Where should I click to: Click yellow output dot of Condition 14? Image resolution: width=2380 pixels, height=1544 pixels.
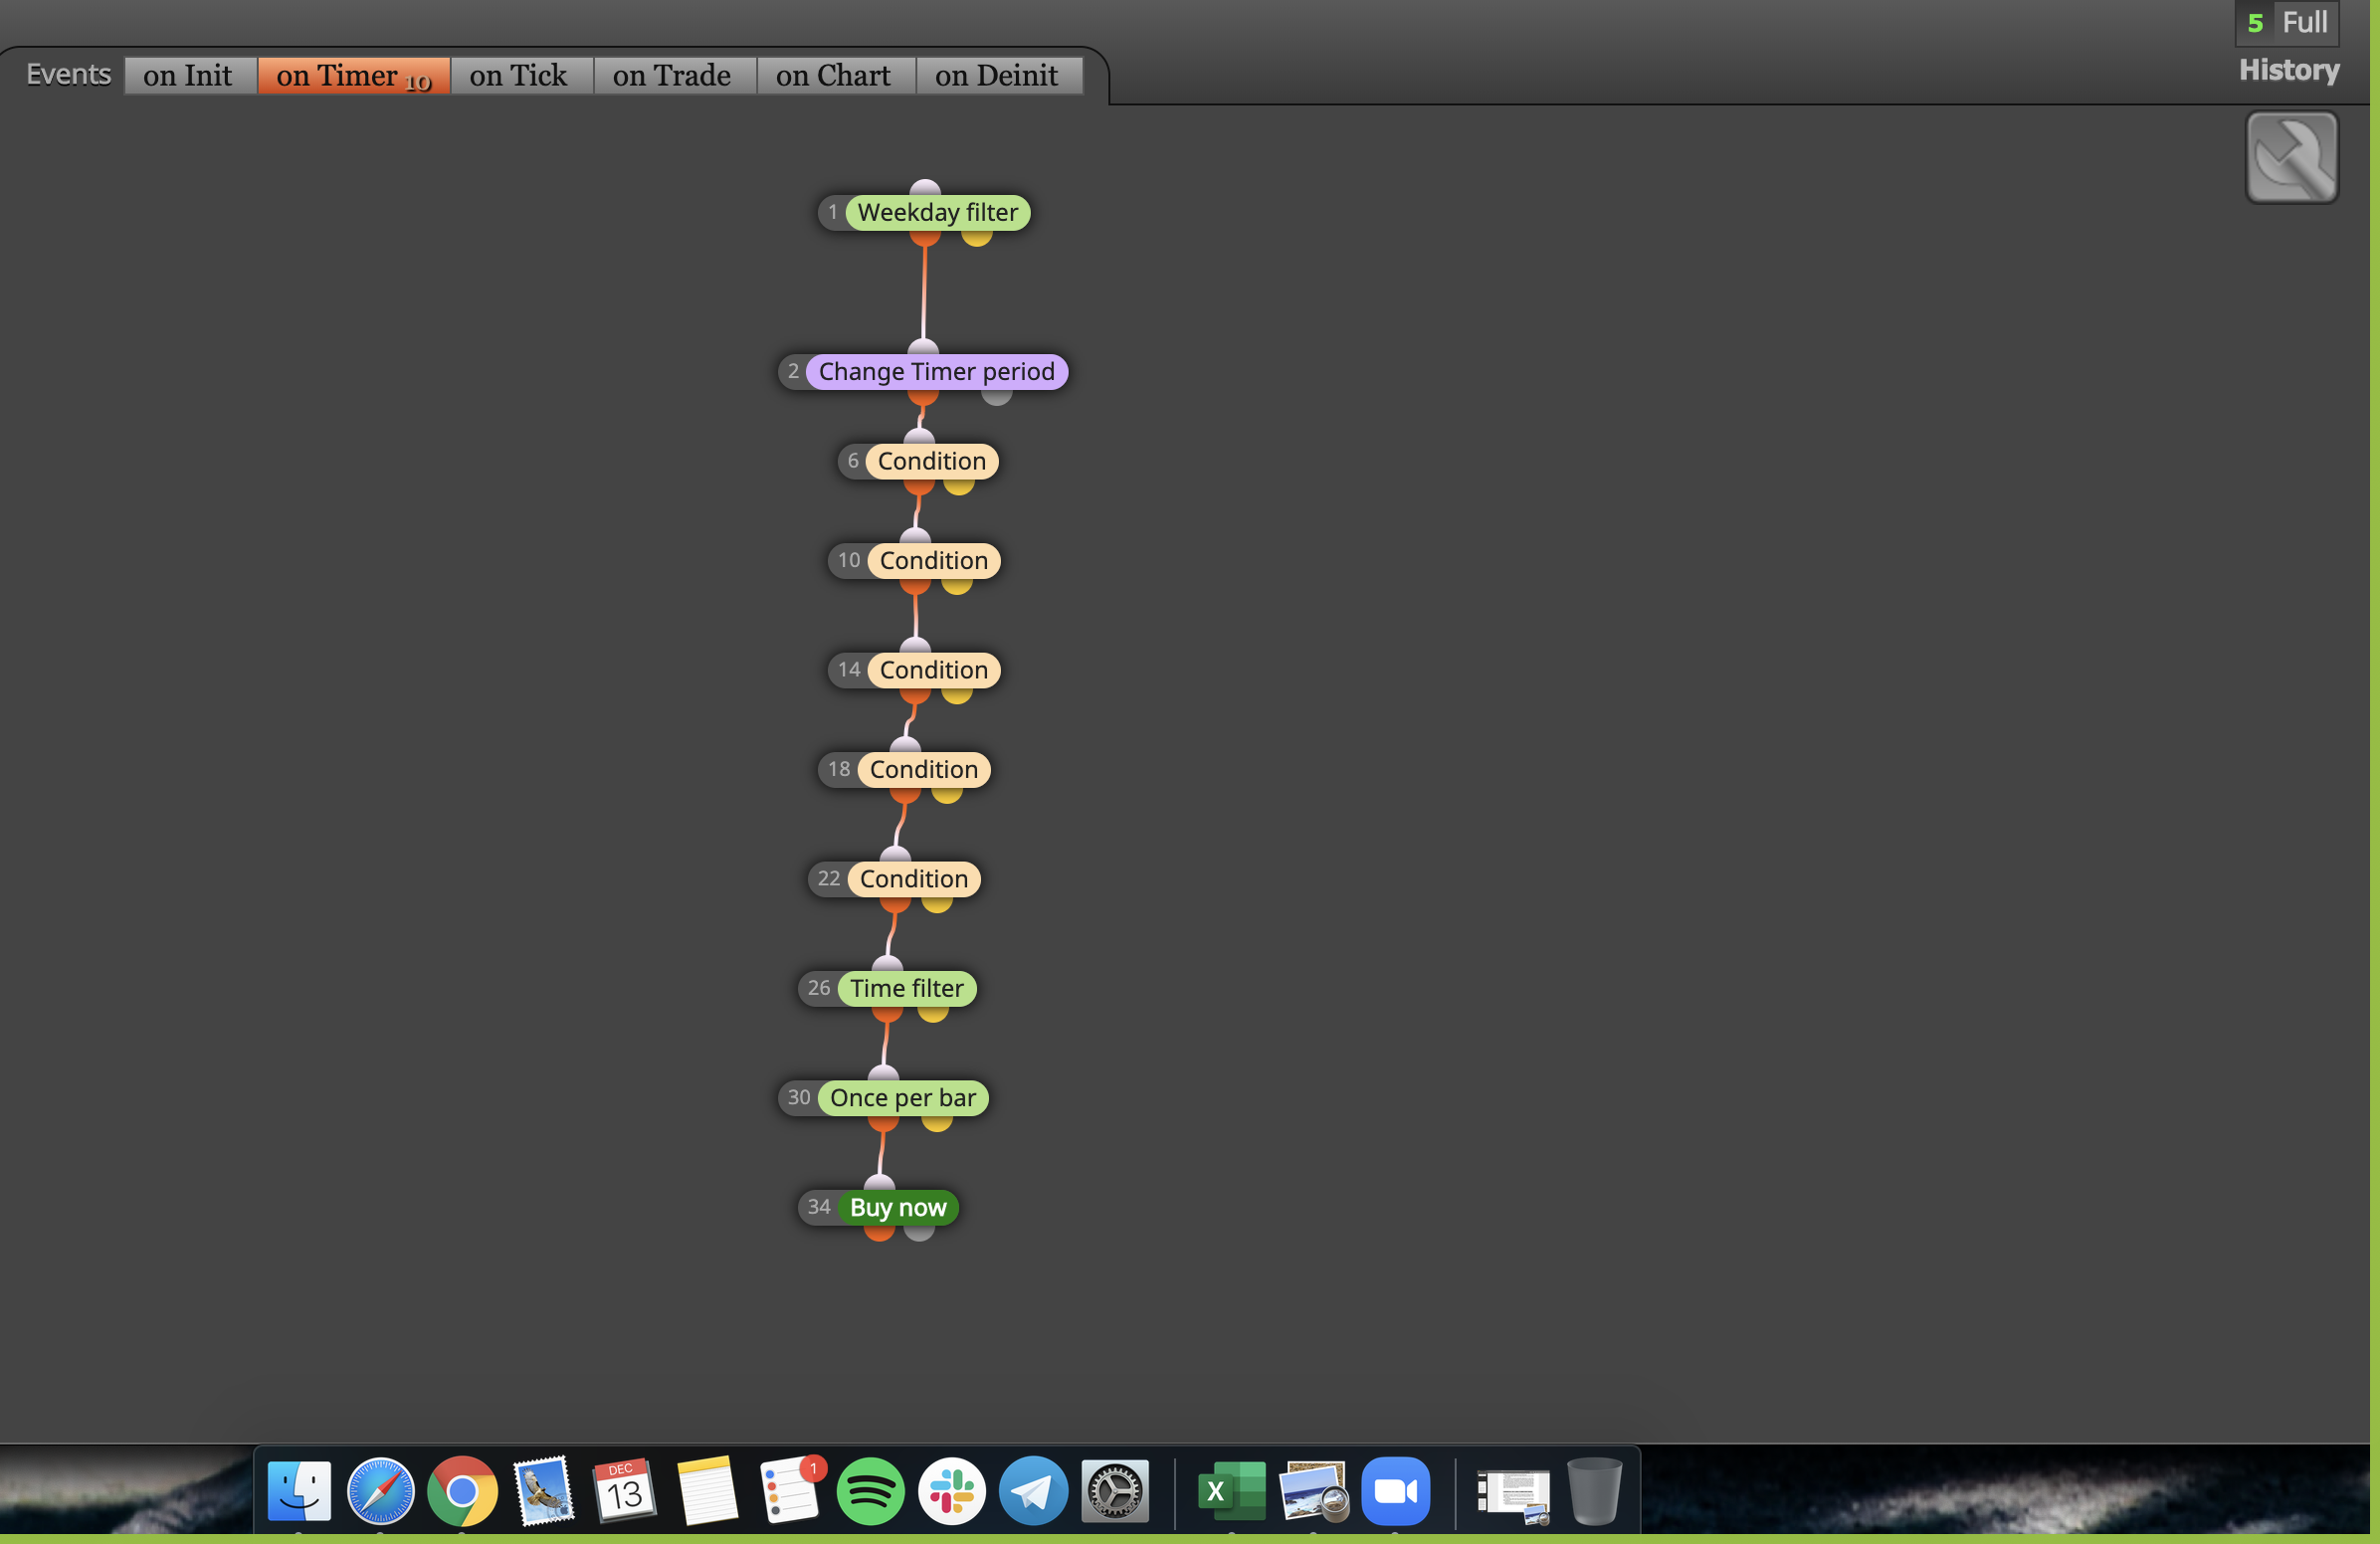(957, 694)
